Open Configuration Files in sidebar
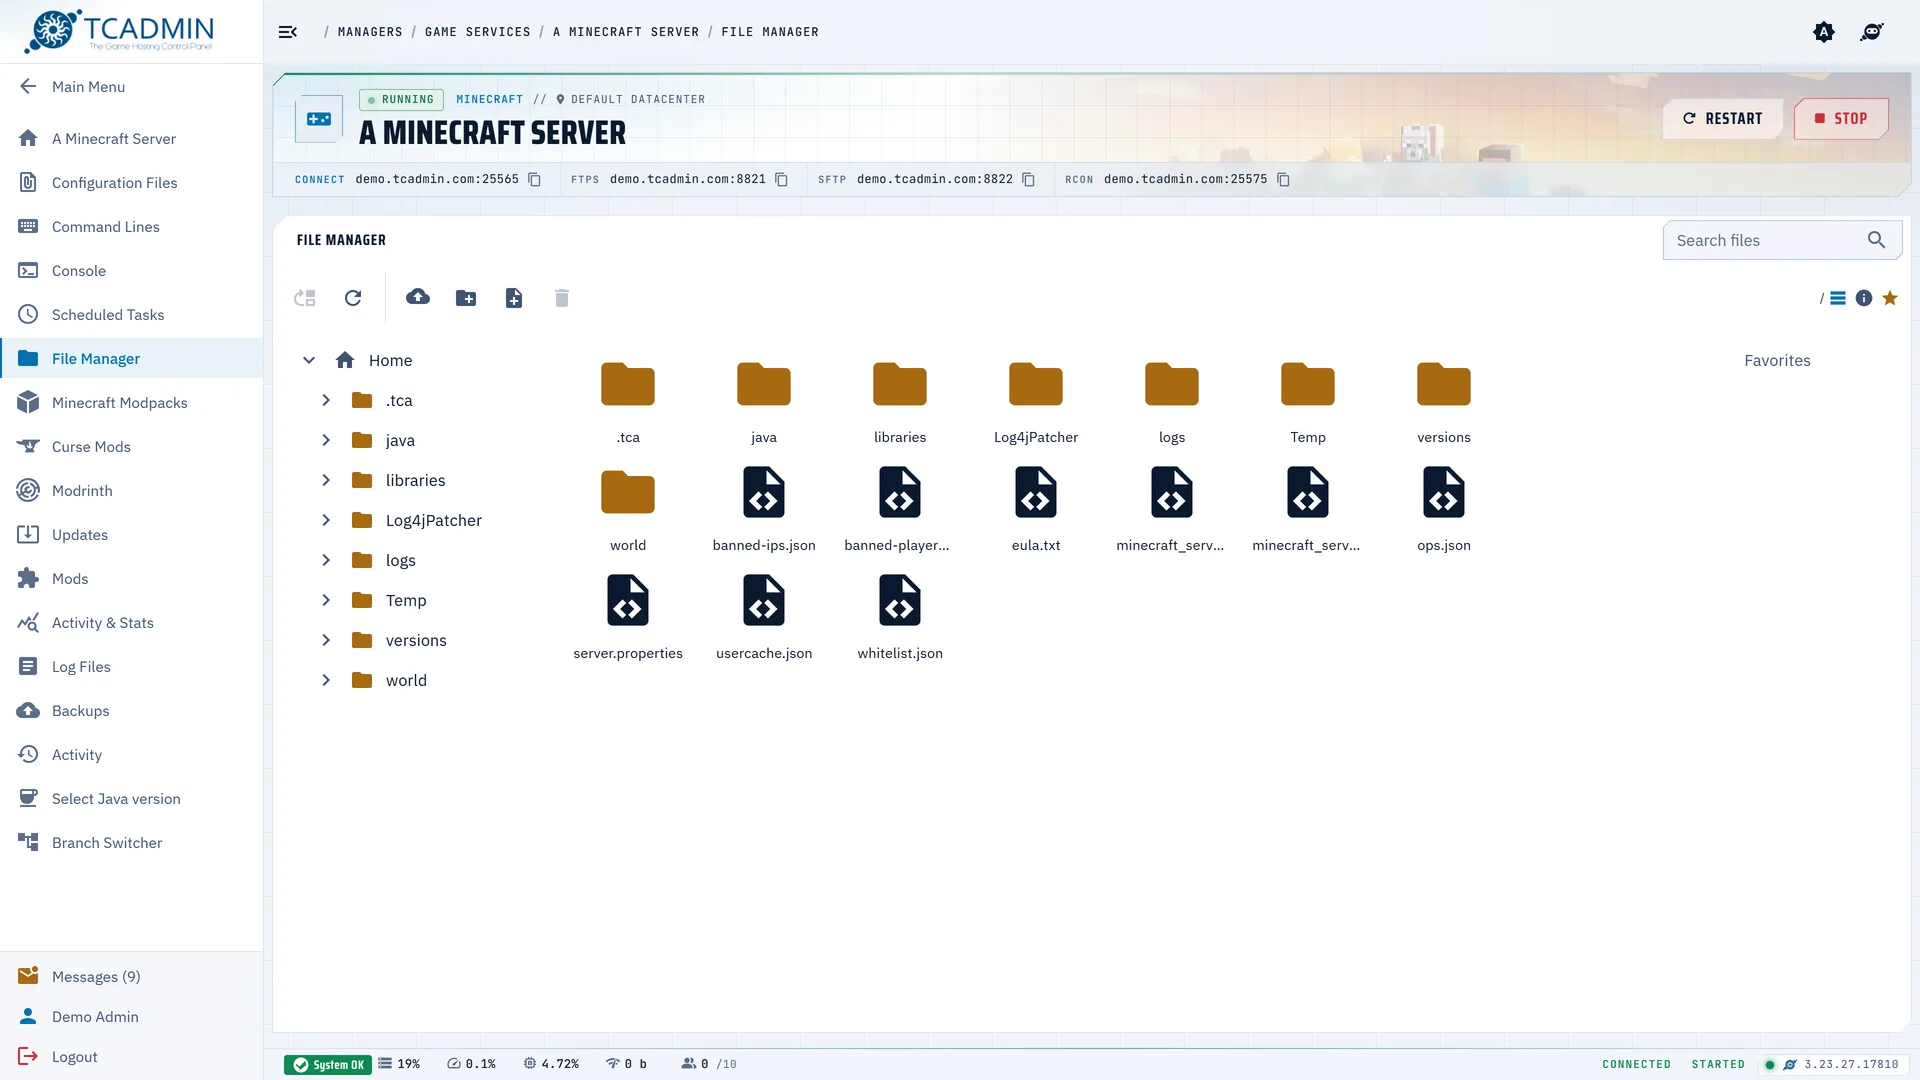 [x=131, y=182]
